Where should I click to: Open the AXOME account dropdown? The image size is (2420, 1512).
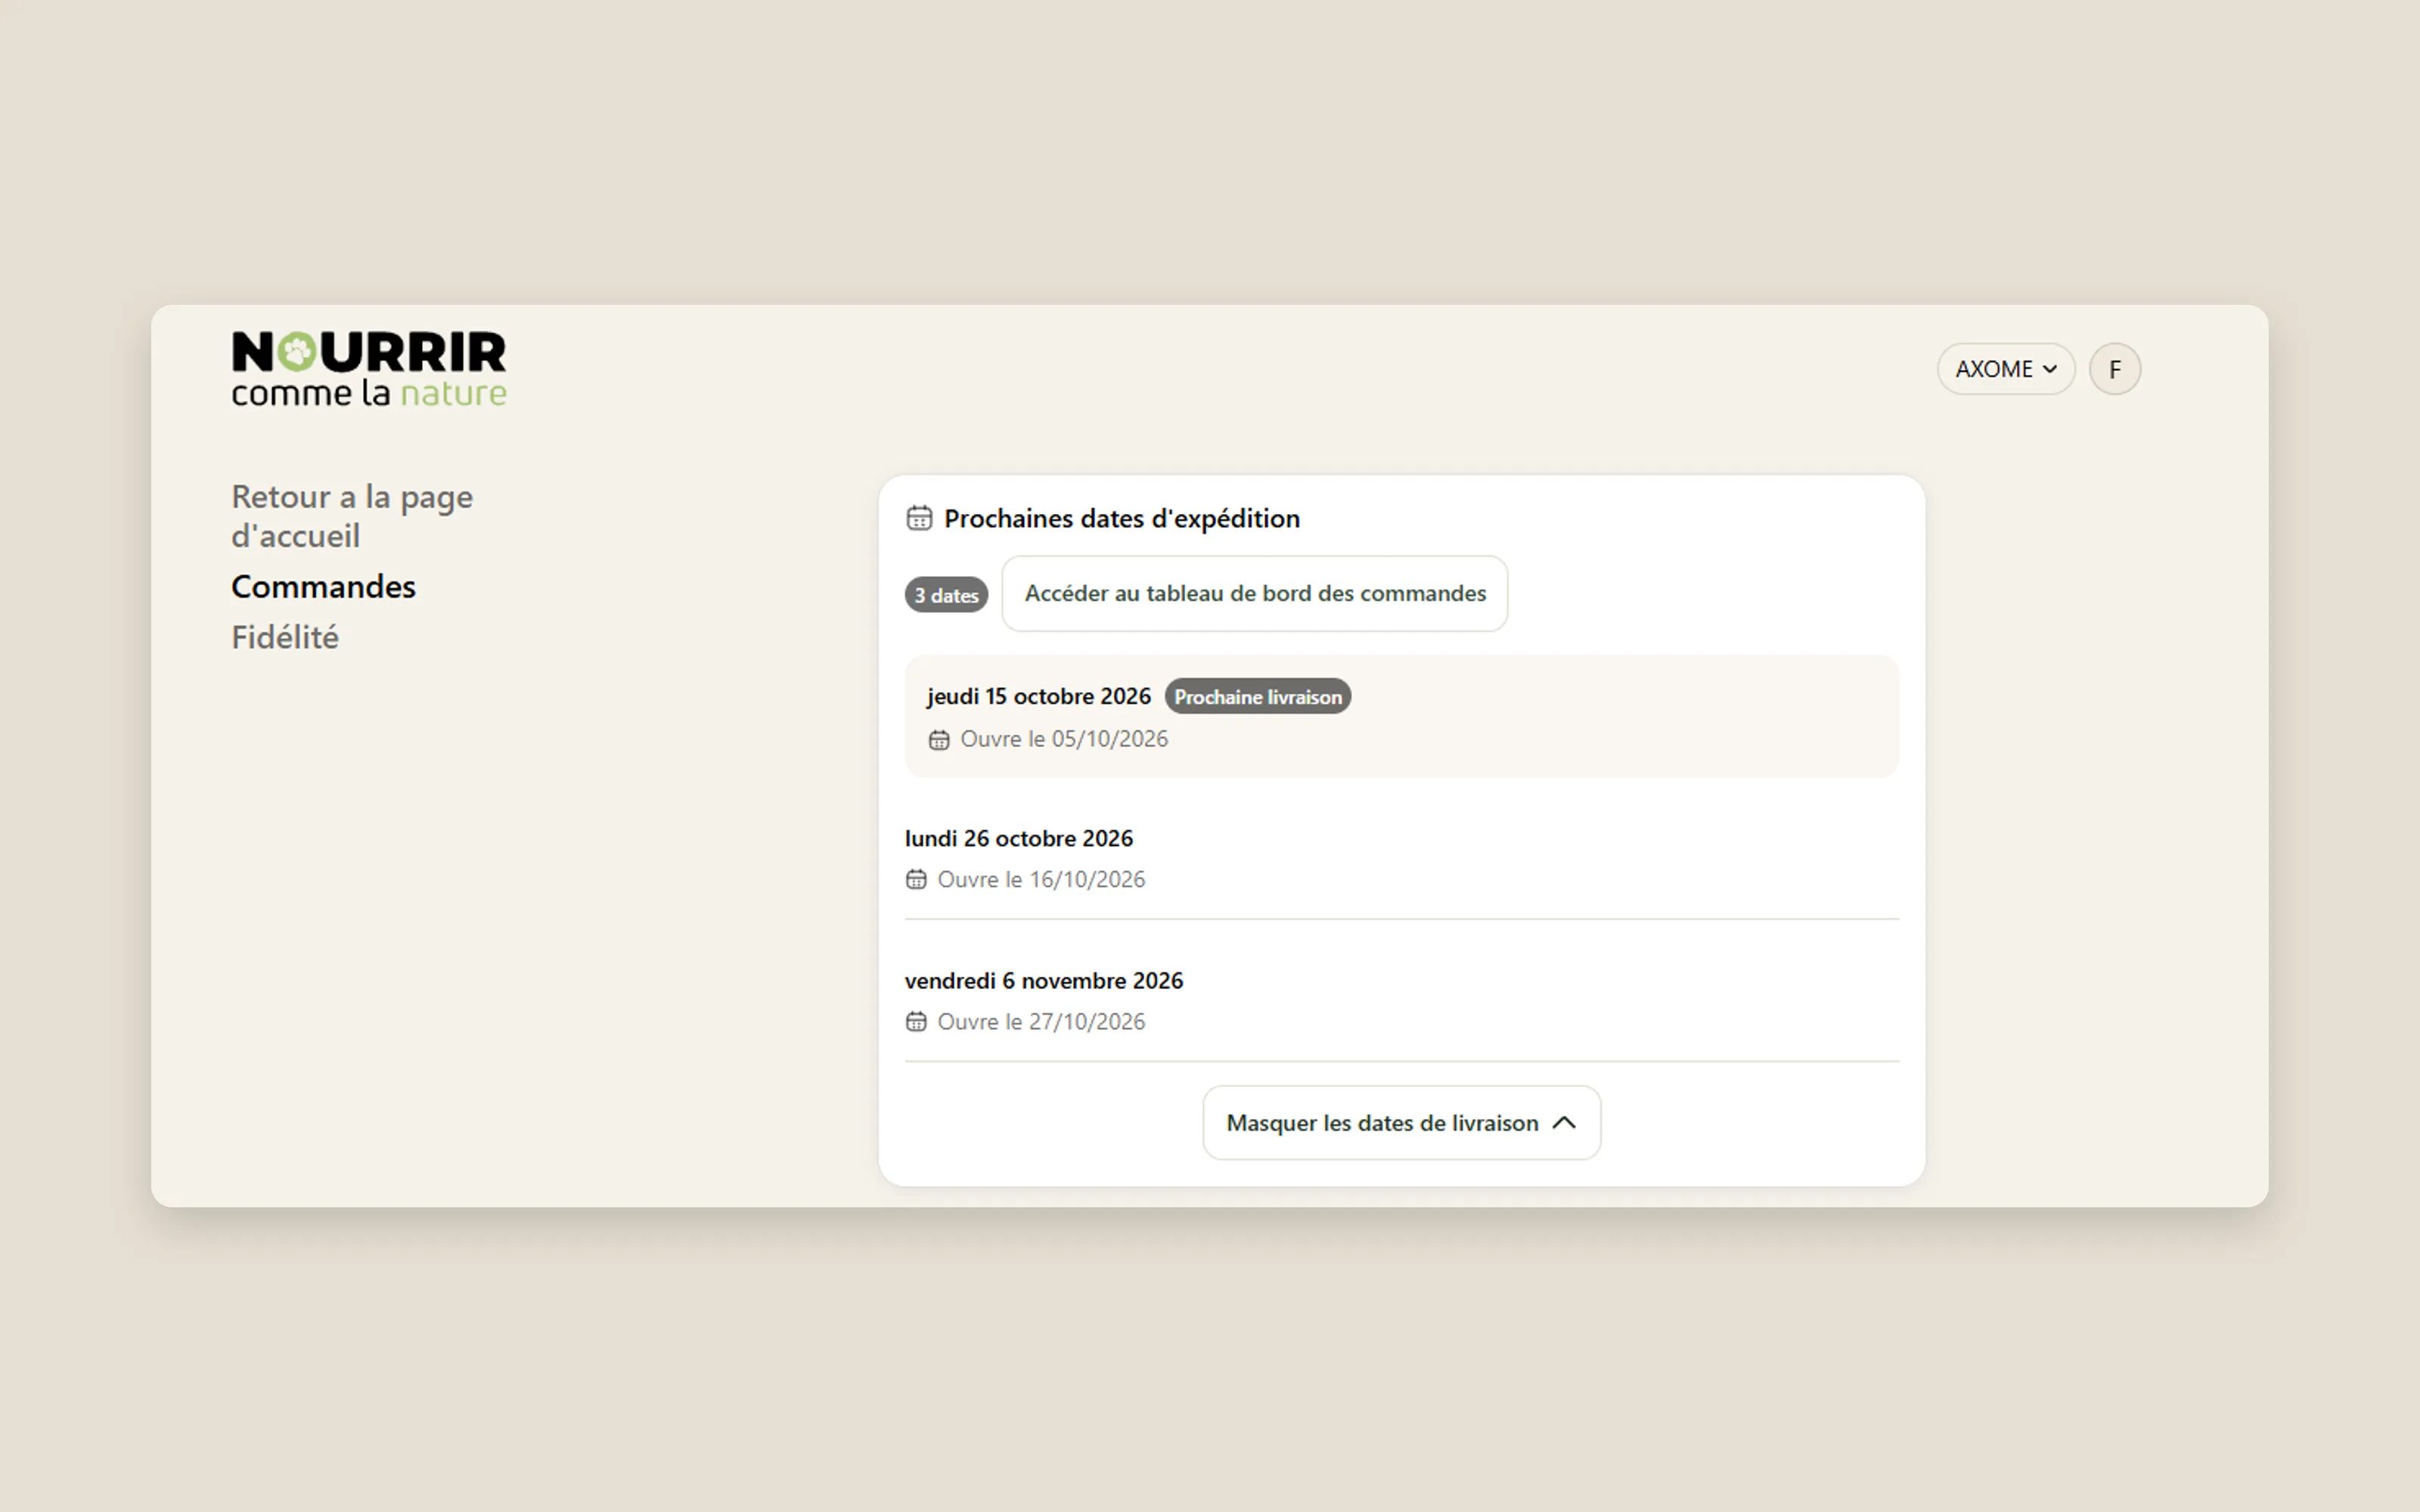pos(2006,369)
